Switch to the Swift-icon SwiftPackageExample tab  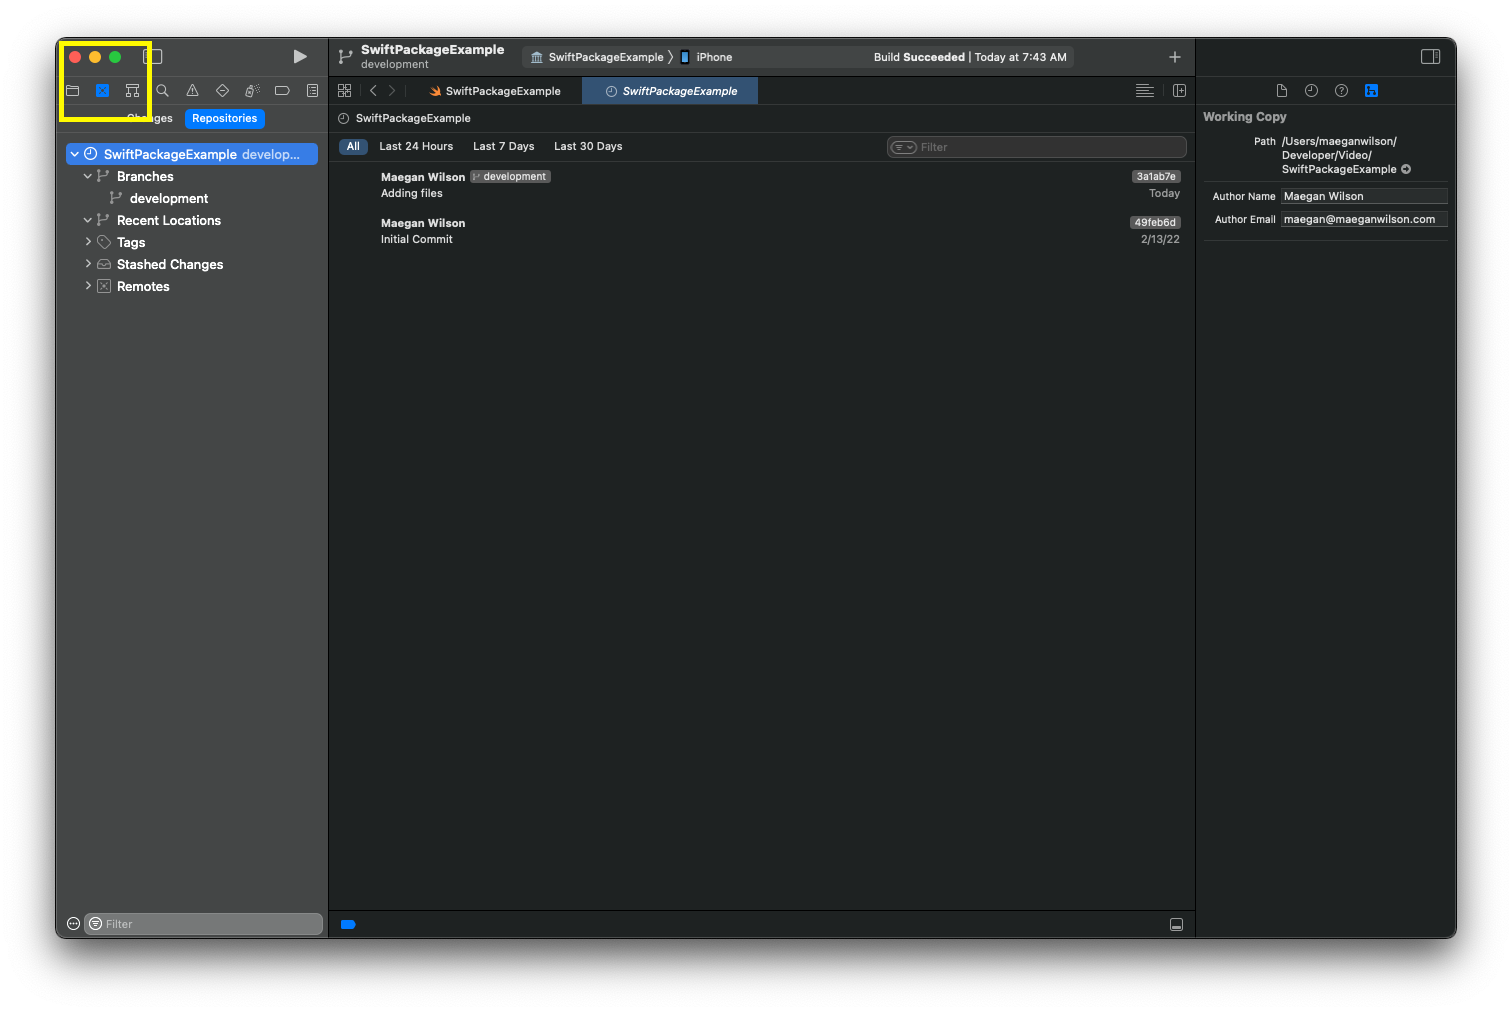click(x=495, y=91)
